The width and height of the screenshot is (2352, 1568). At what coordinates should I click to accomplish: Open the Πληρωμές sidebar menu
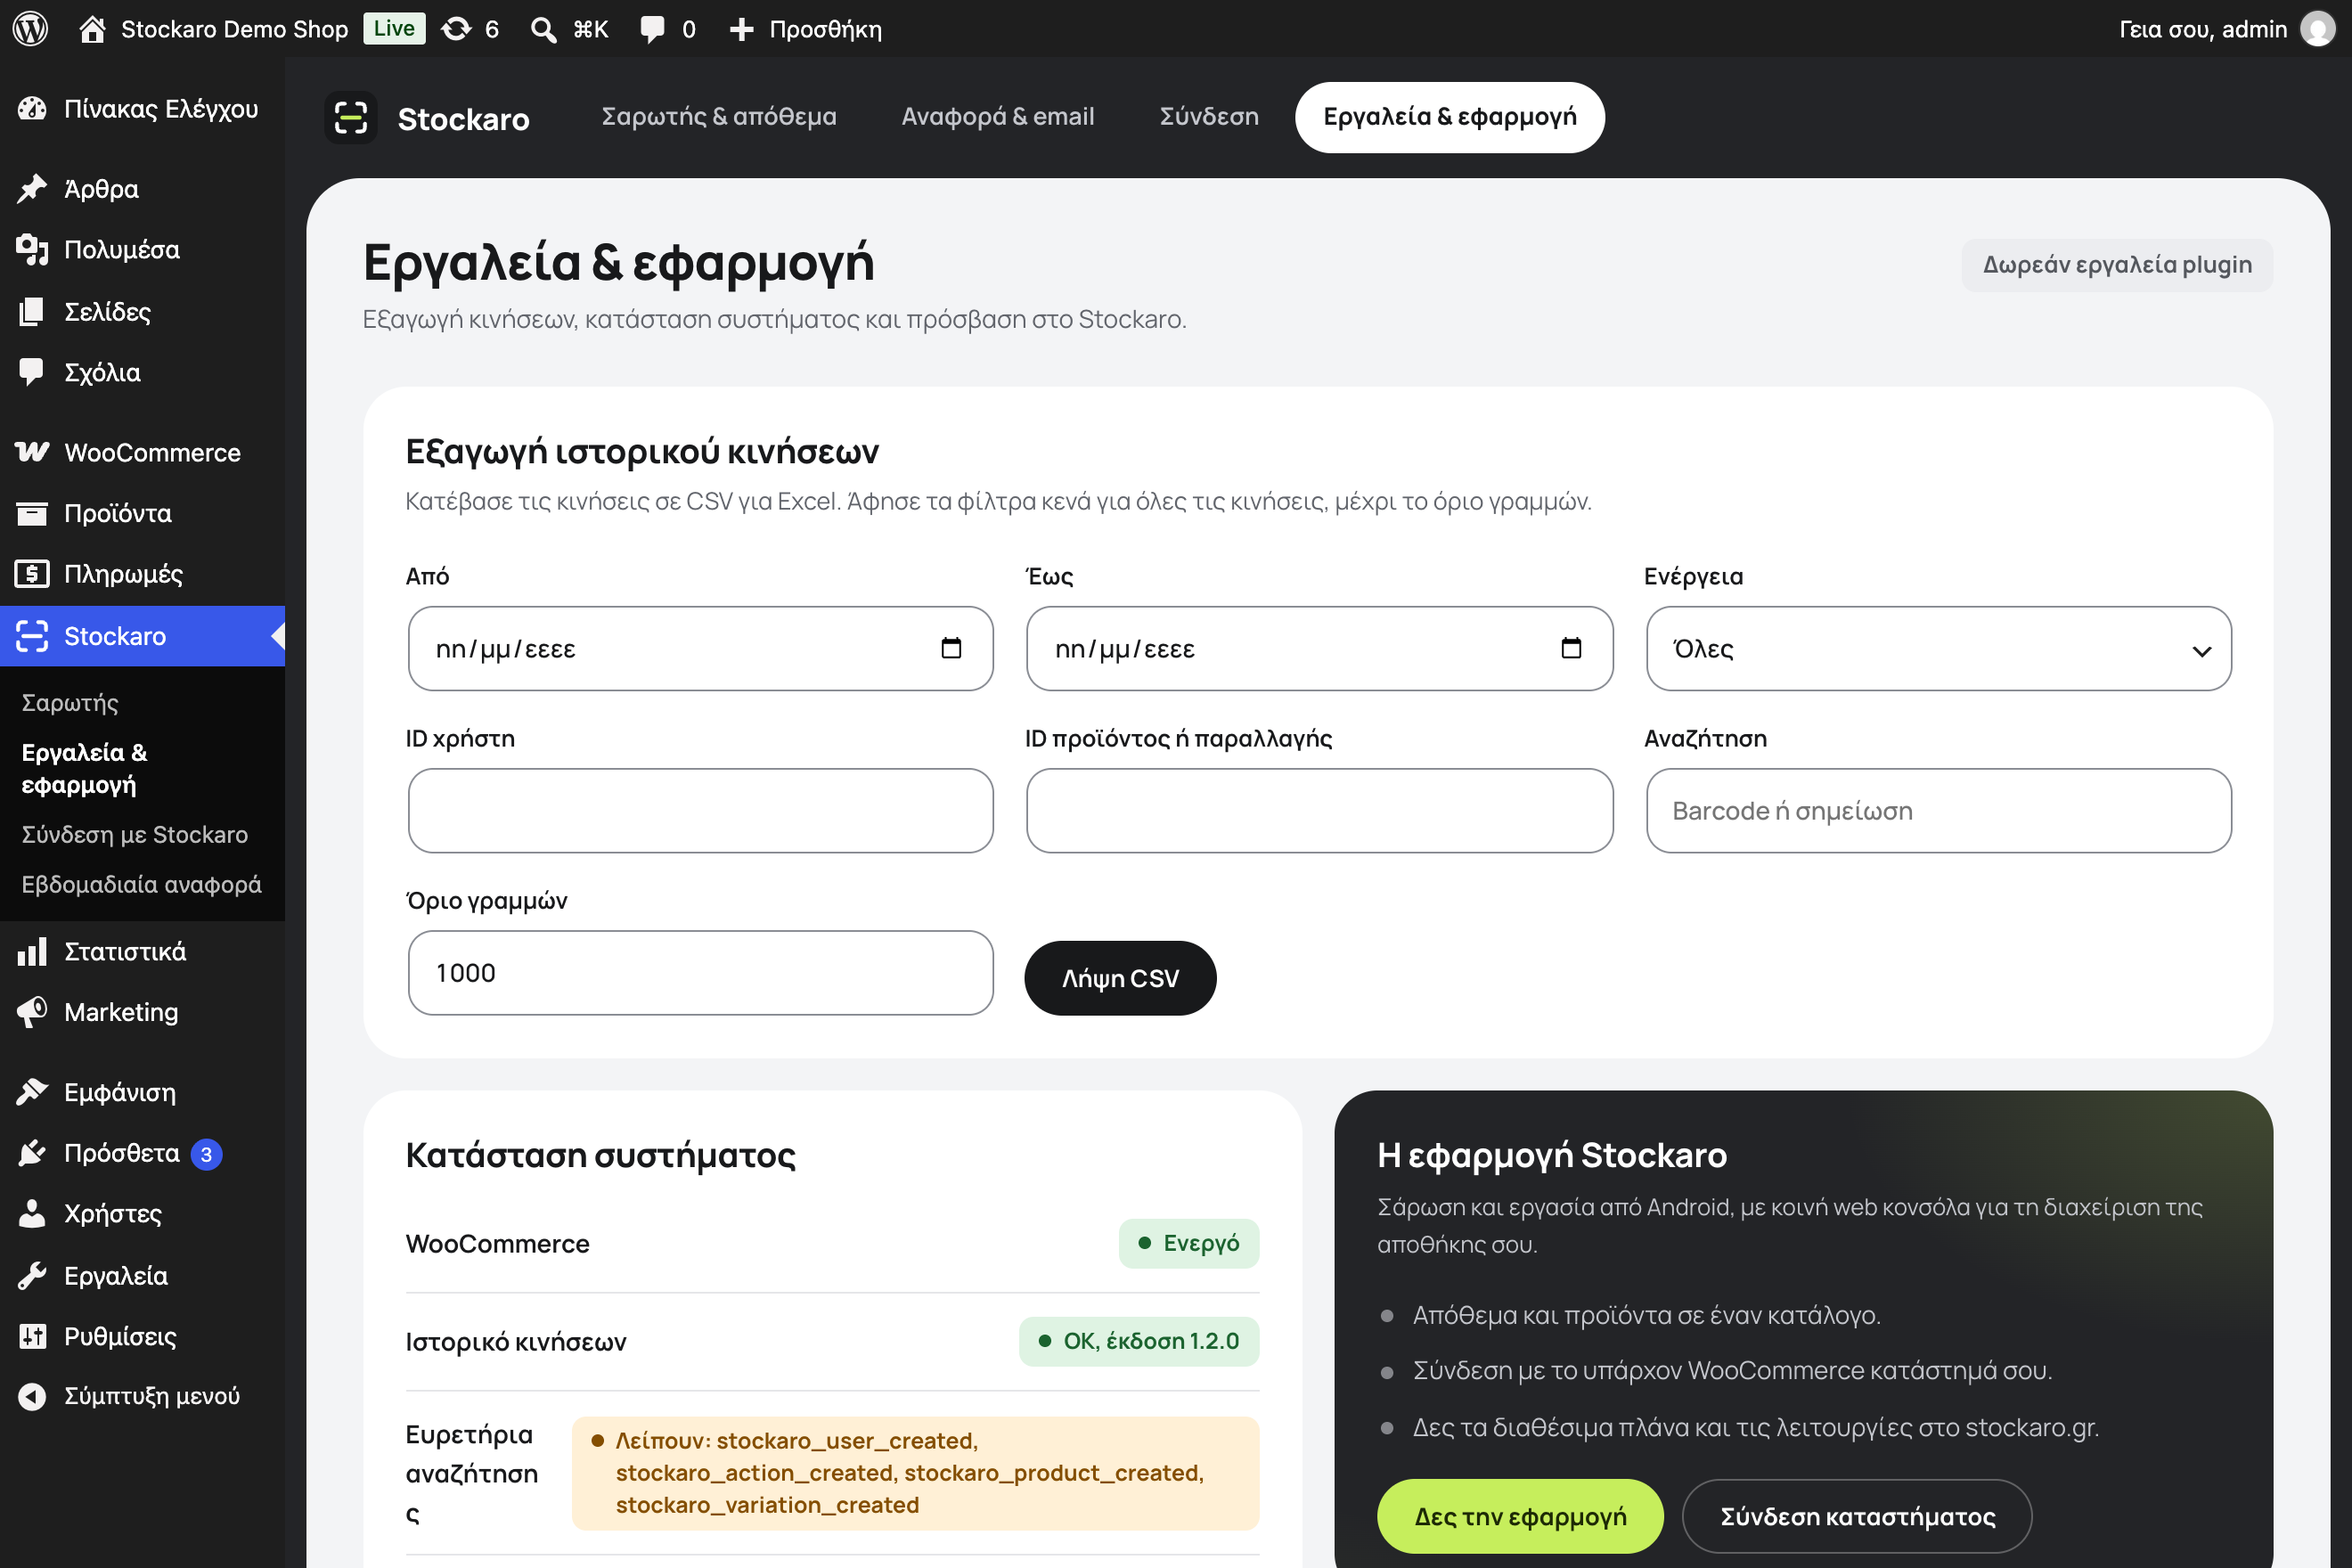(142, 574)
